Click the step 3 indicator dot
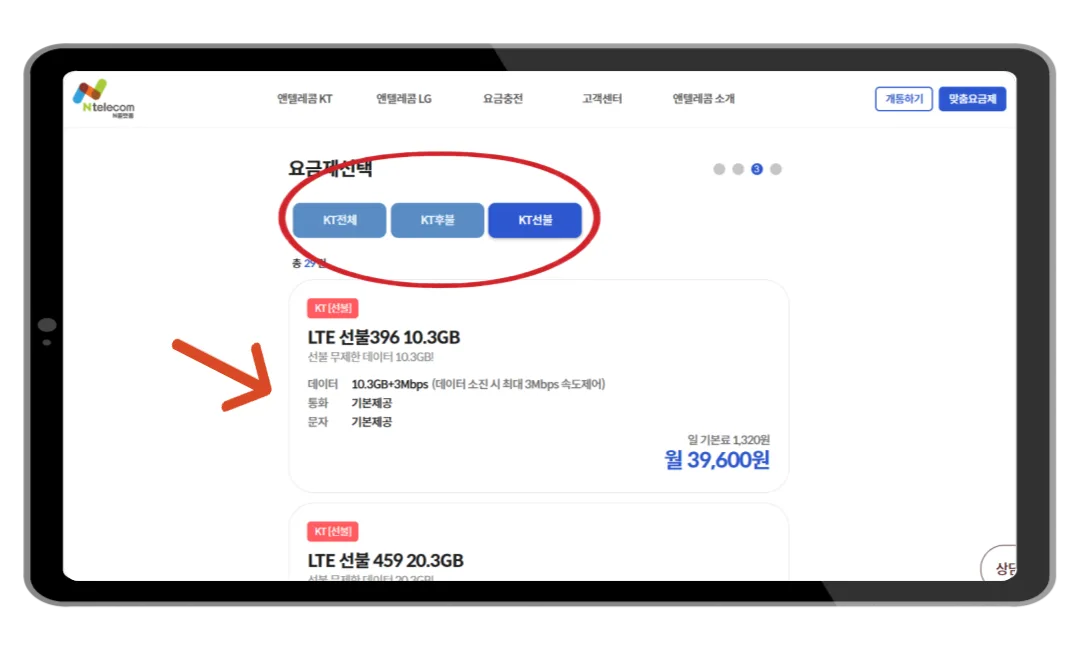Image resolution: width=1080 pixels, height=650 pixels. [757, 169]
